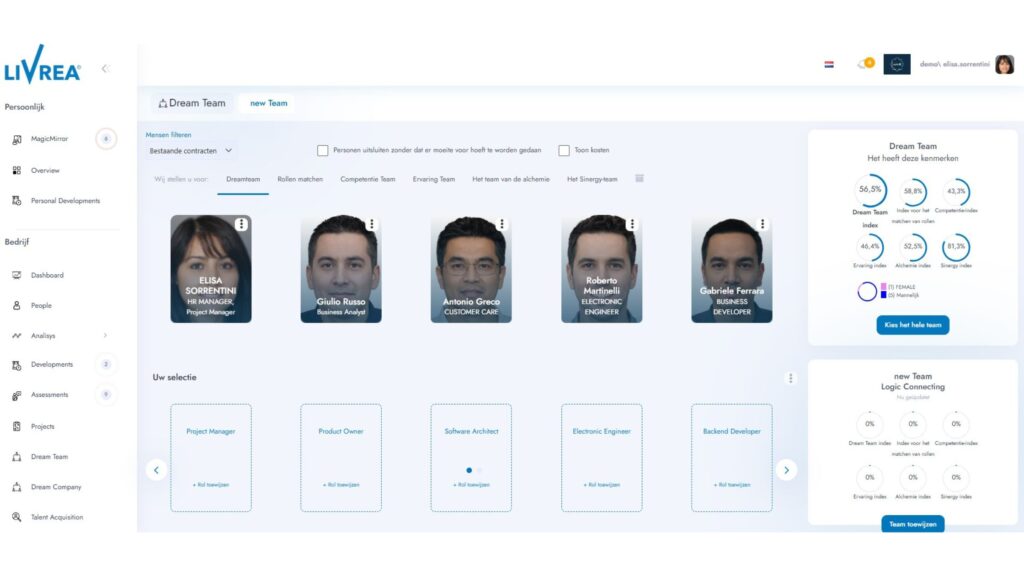
Task: Click the Dream Company sidebar icon
Action: 17,487
